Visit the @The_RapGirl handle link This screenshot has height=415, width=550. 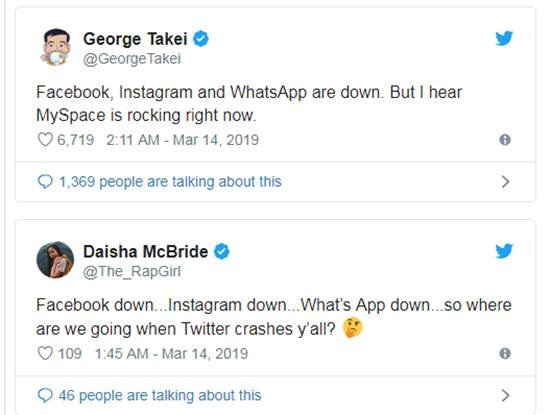coord(132,272)
